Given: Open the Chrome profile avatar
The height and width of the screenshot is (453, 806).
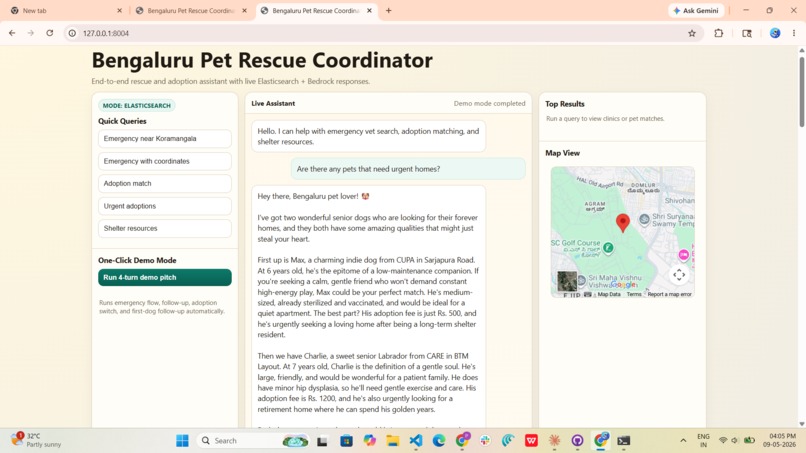Looking at the screenshot, I should 775,33.
